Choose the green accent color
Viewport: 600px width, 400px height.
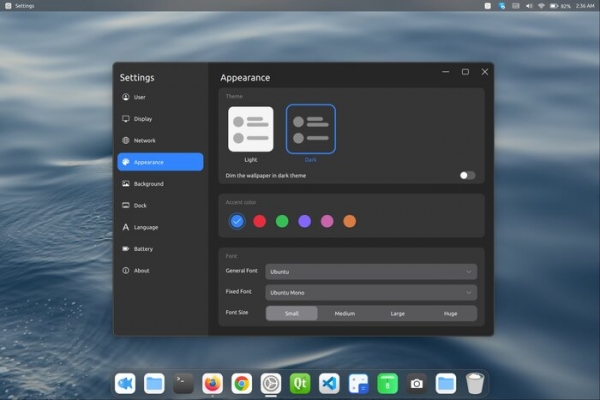282,221
